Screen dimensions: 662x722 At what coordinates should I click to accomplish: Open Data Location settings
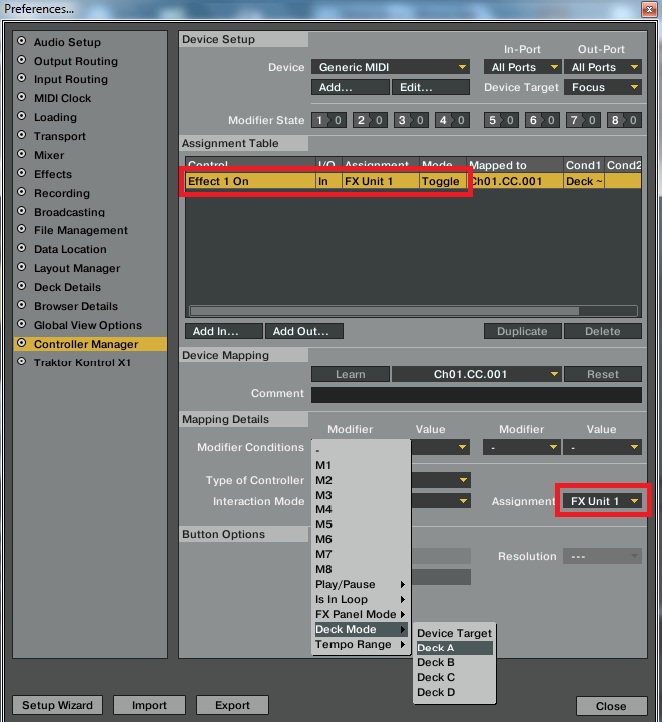click(70, 249)
